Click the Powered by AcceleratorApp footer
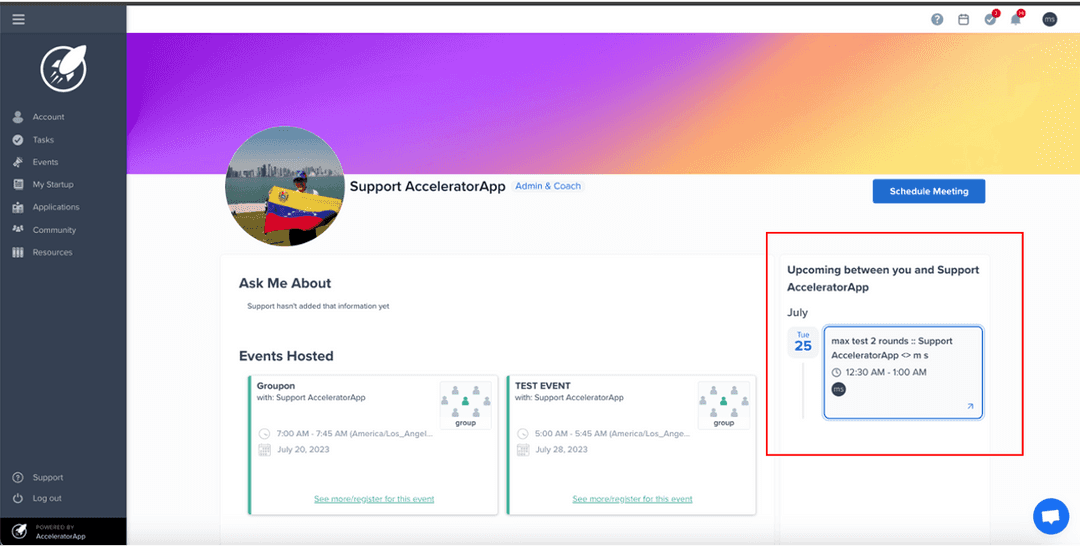 63,532
